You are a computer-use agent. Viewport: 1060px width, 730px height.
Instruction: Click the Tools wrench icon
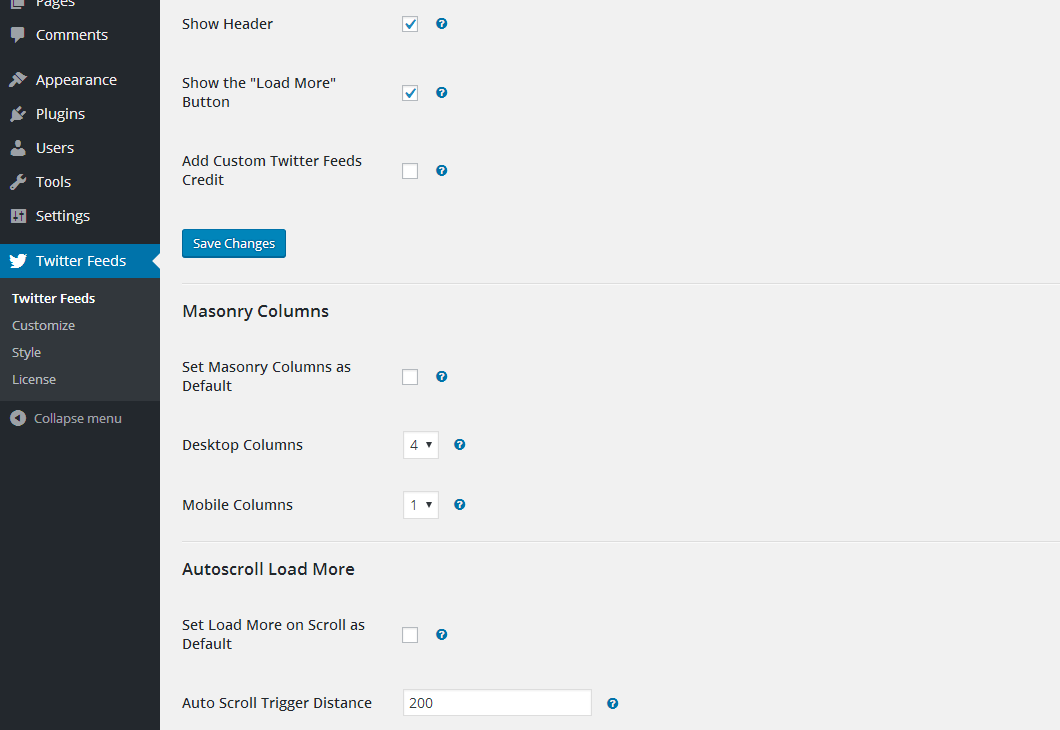pyautogui.click(x=18, y=182)
